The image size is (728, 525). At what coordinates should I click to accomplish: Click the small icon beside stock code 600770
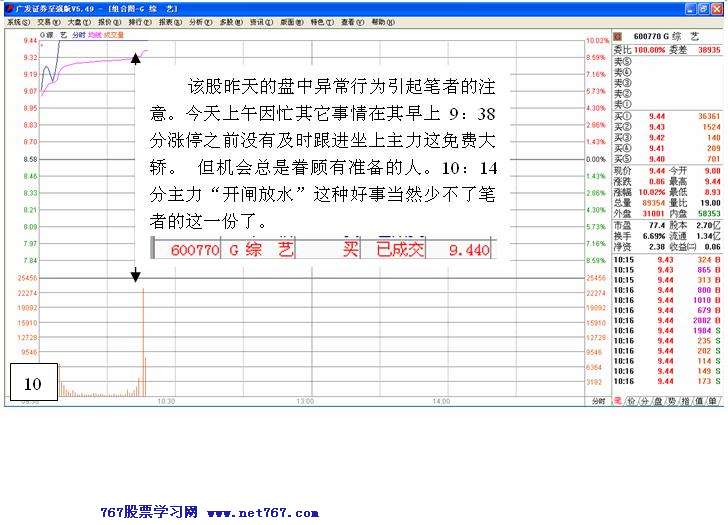click(618, 37)
